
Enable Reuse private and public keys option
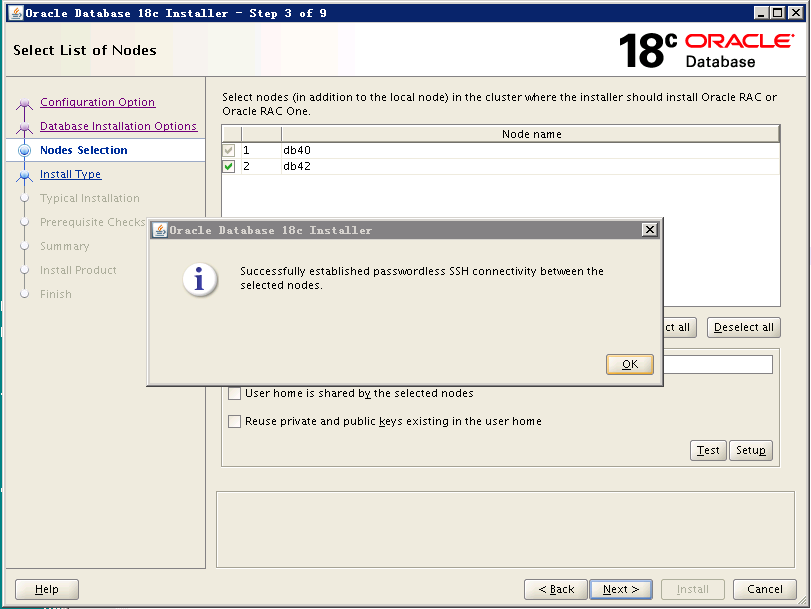(234, 421)
